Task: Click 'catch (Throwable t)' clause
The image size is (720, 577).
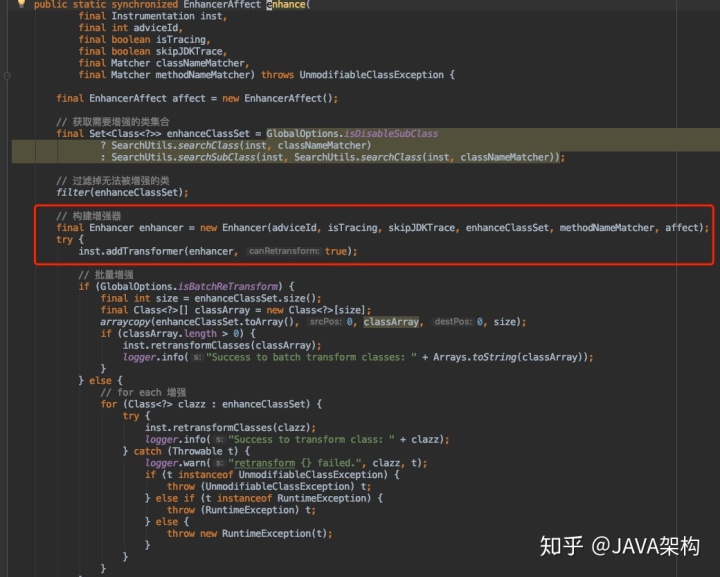Action: click(186, 451)
